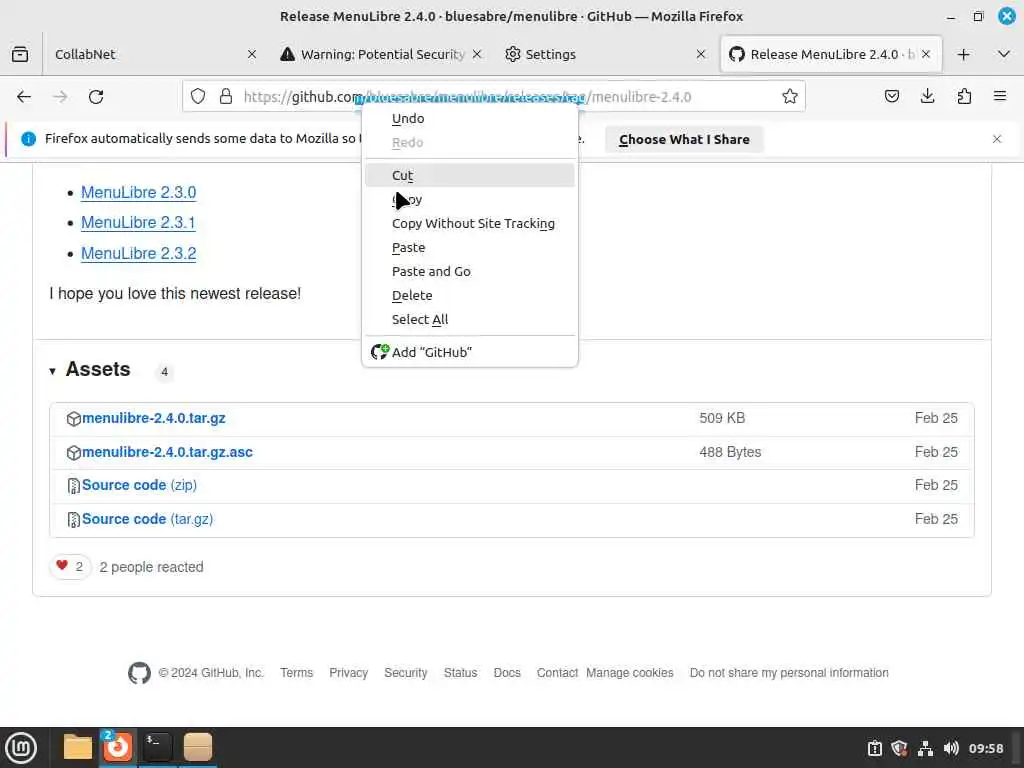Click the 509 KB file size text
Image resolution: width=1024 pixels, height=768 pixels.
[722, 418]
